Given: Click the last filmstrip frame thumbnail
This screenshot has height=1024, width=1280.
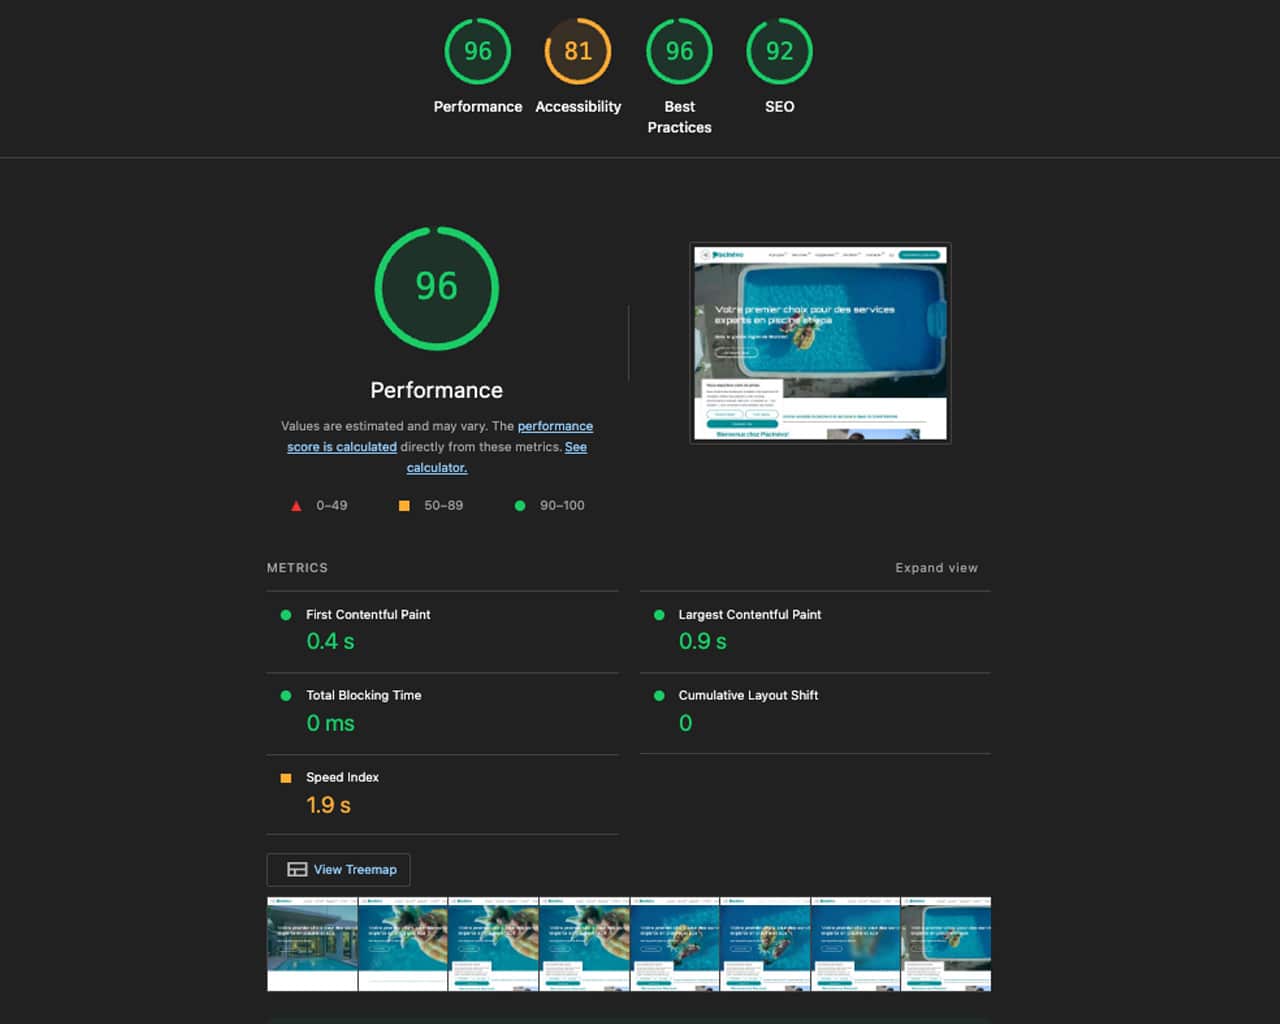Looking at the screenshot, I should [x=946, y=944].
